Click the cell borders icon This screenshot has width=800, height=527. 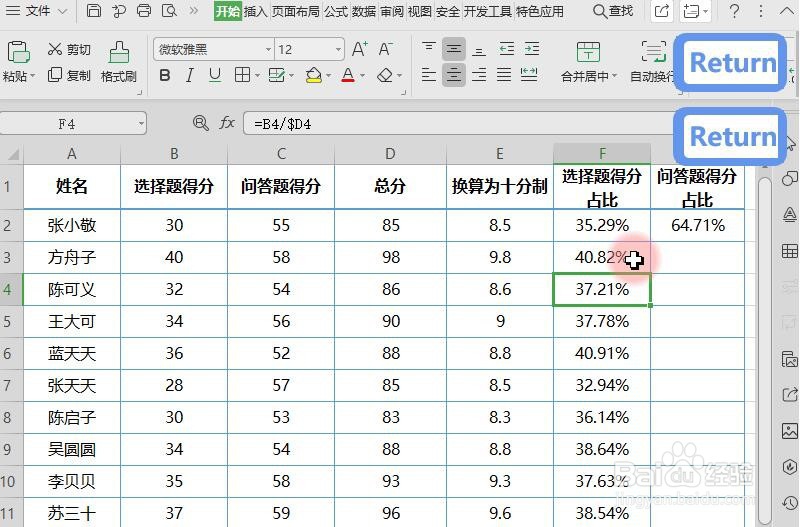click(242, 76)
